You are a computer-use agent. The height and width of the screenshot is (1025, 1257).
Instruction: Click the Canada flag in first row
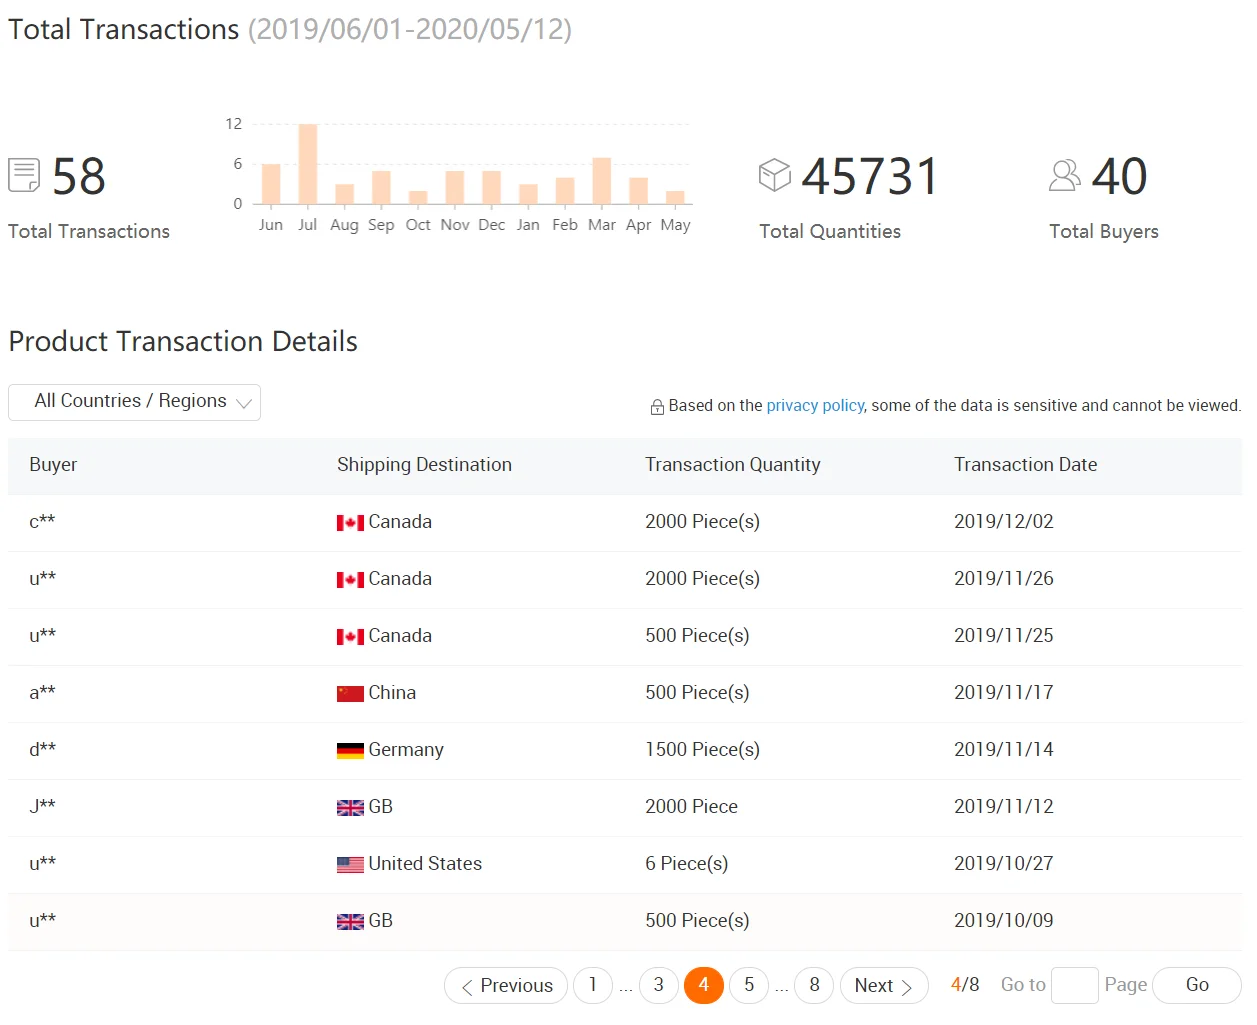[x=350, y=522]
